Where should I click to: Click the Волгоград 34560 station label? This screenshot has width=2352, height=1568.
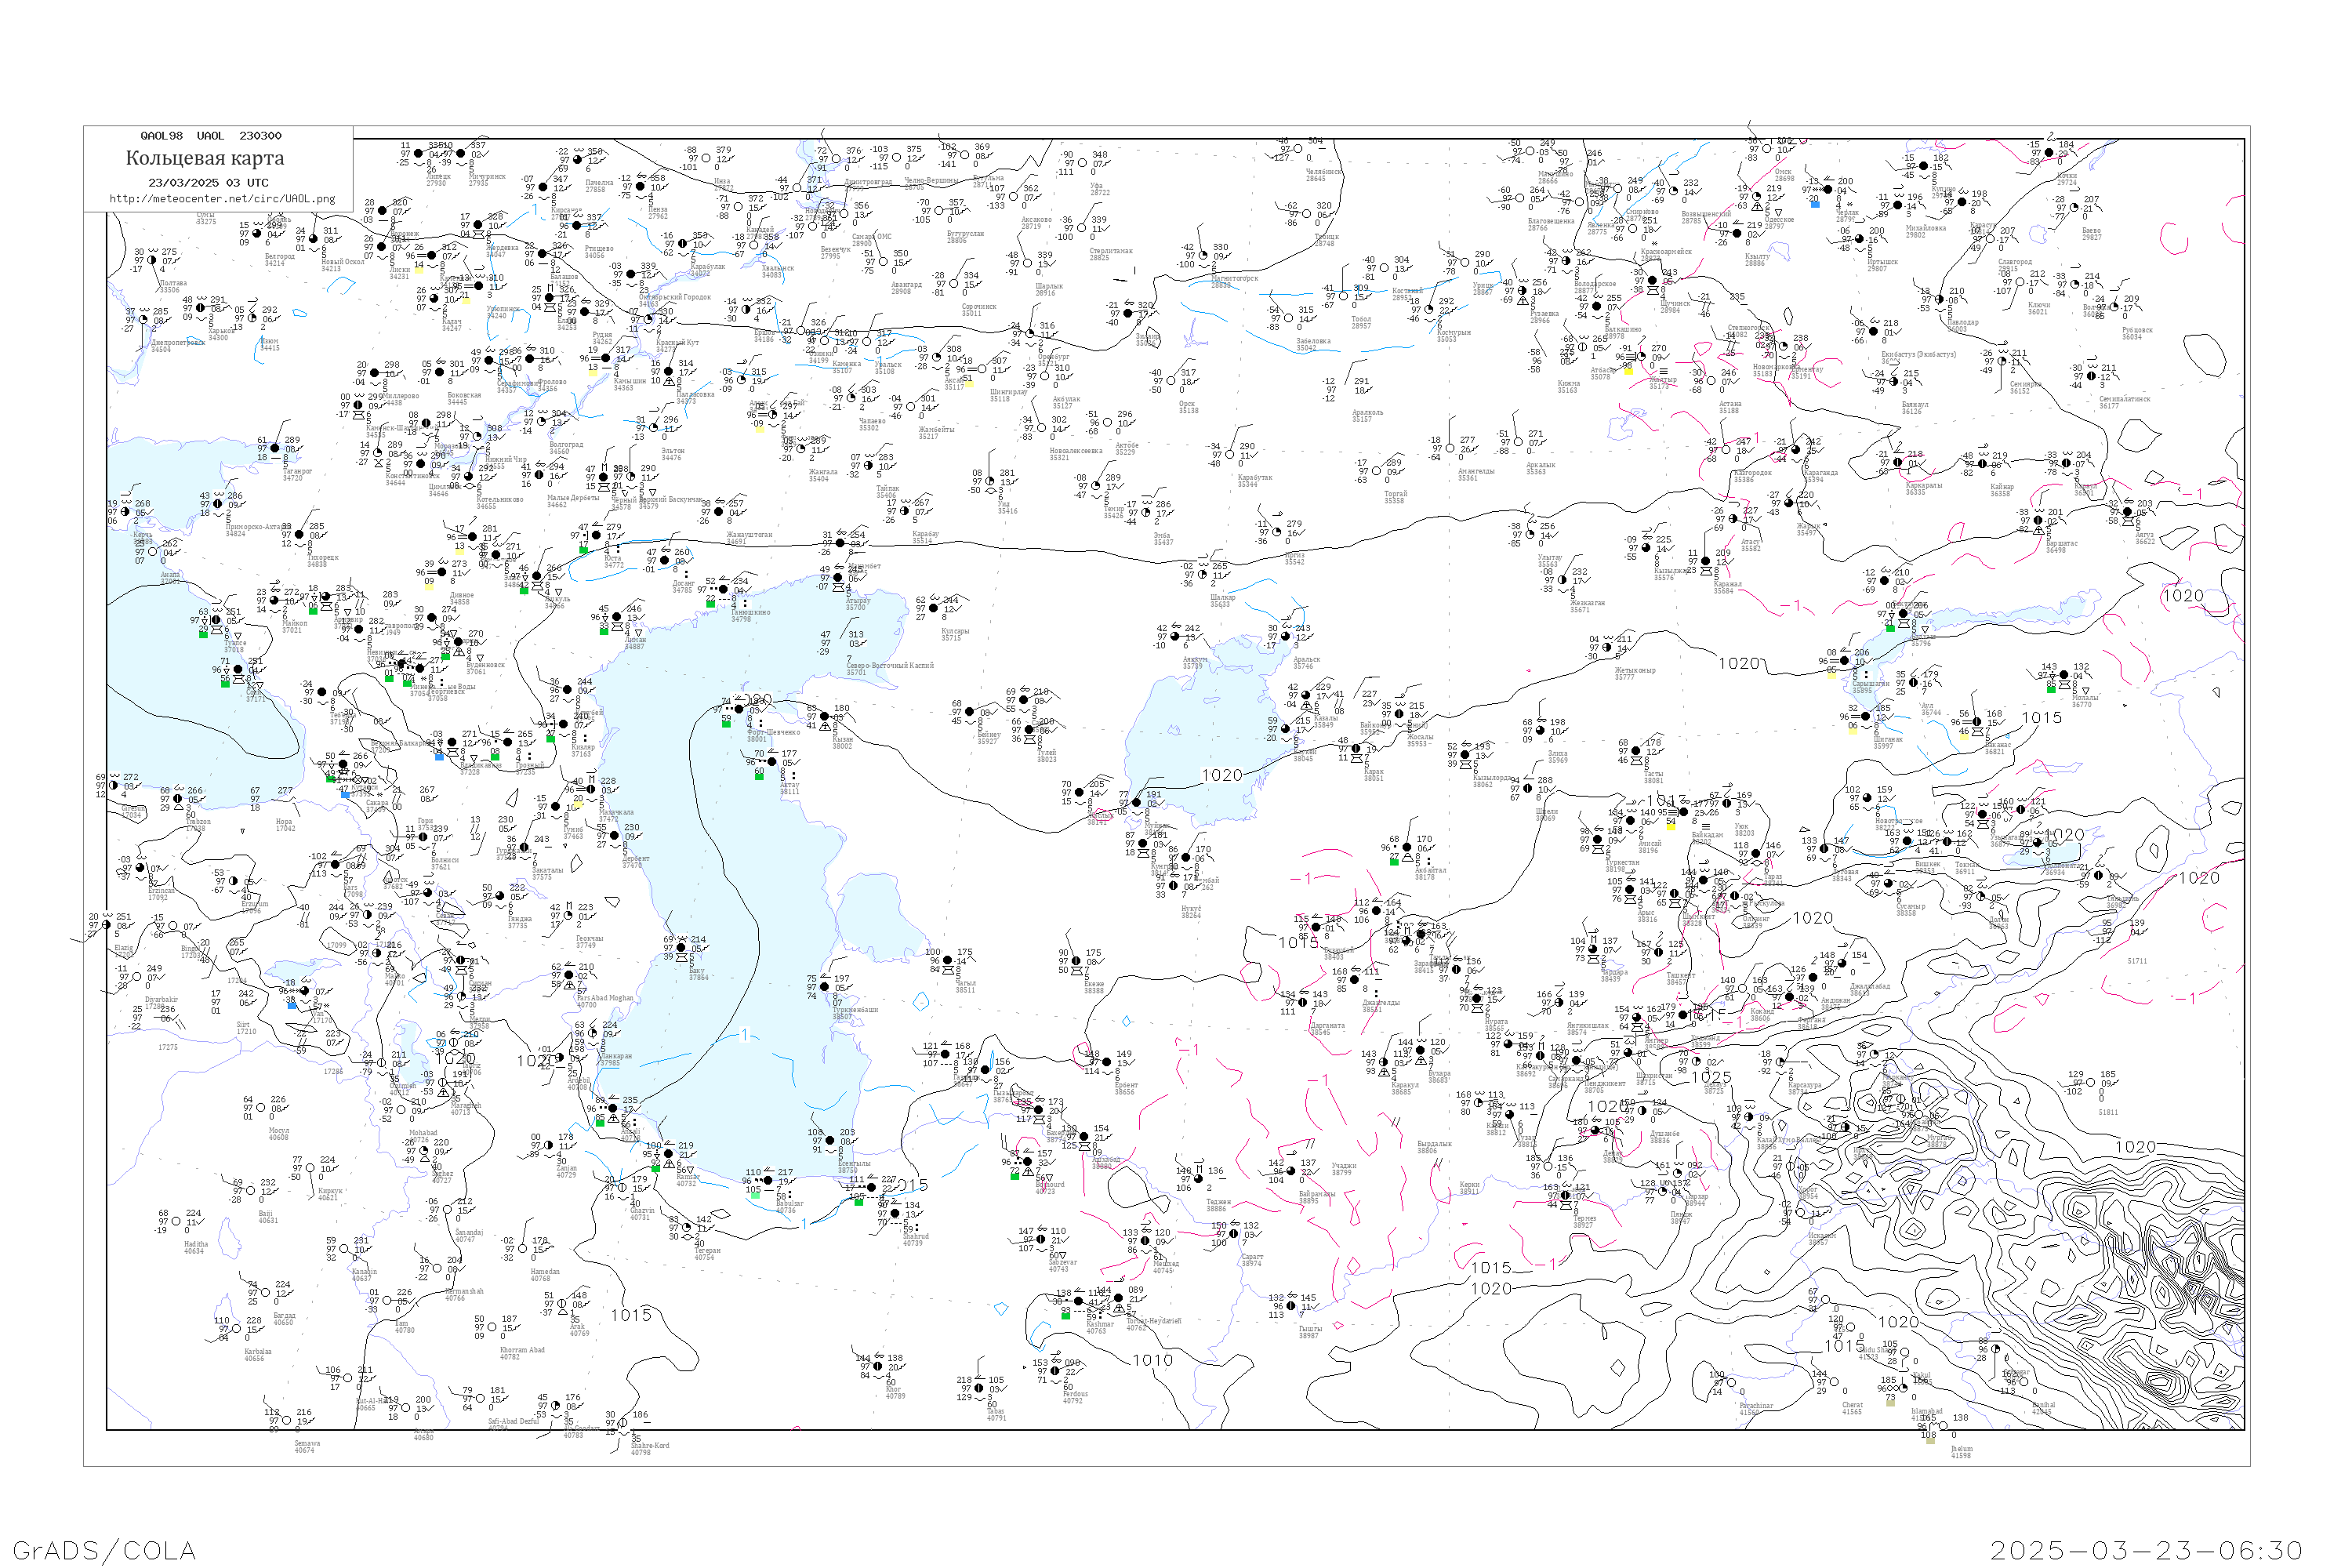point(565,448)
